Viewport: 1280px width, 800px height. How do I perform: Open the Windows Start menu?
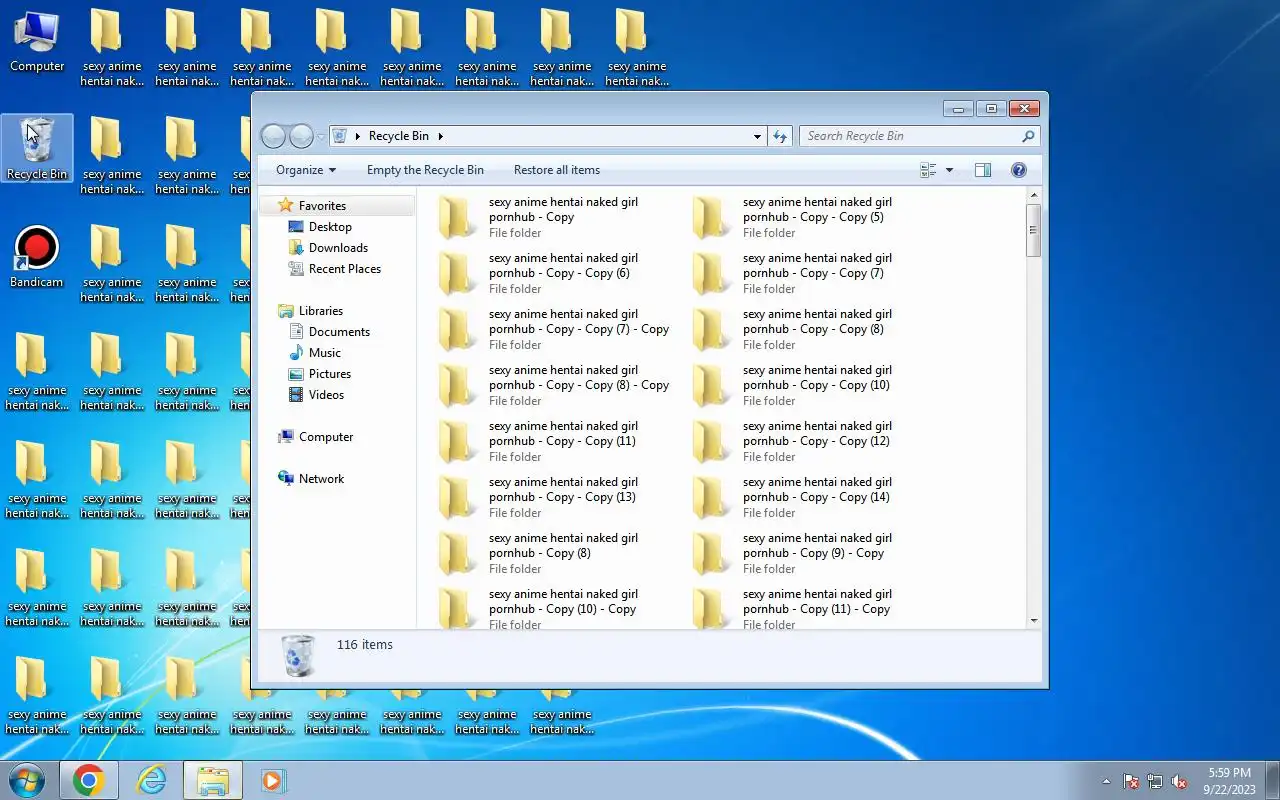coord(26,780)
